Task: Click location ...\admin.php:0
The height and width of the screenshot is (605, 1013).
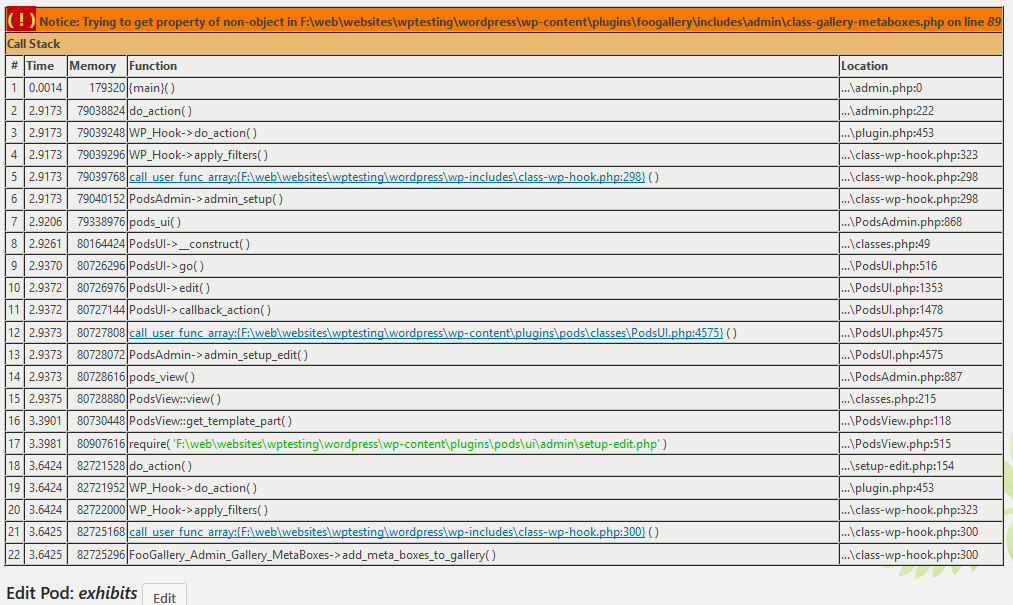Action: point(882,88)
